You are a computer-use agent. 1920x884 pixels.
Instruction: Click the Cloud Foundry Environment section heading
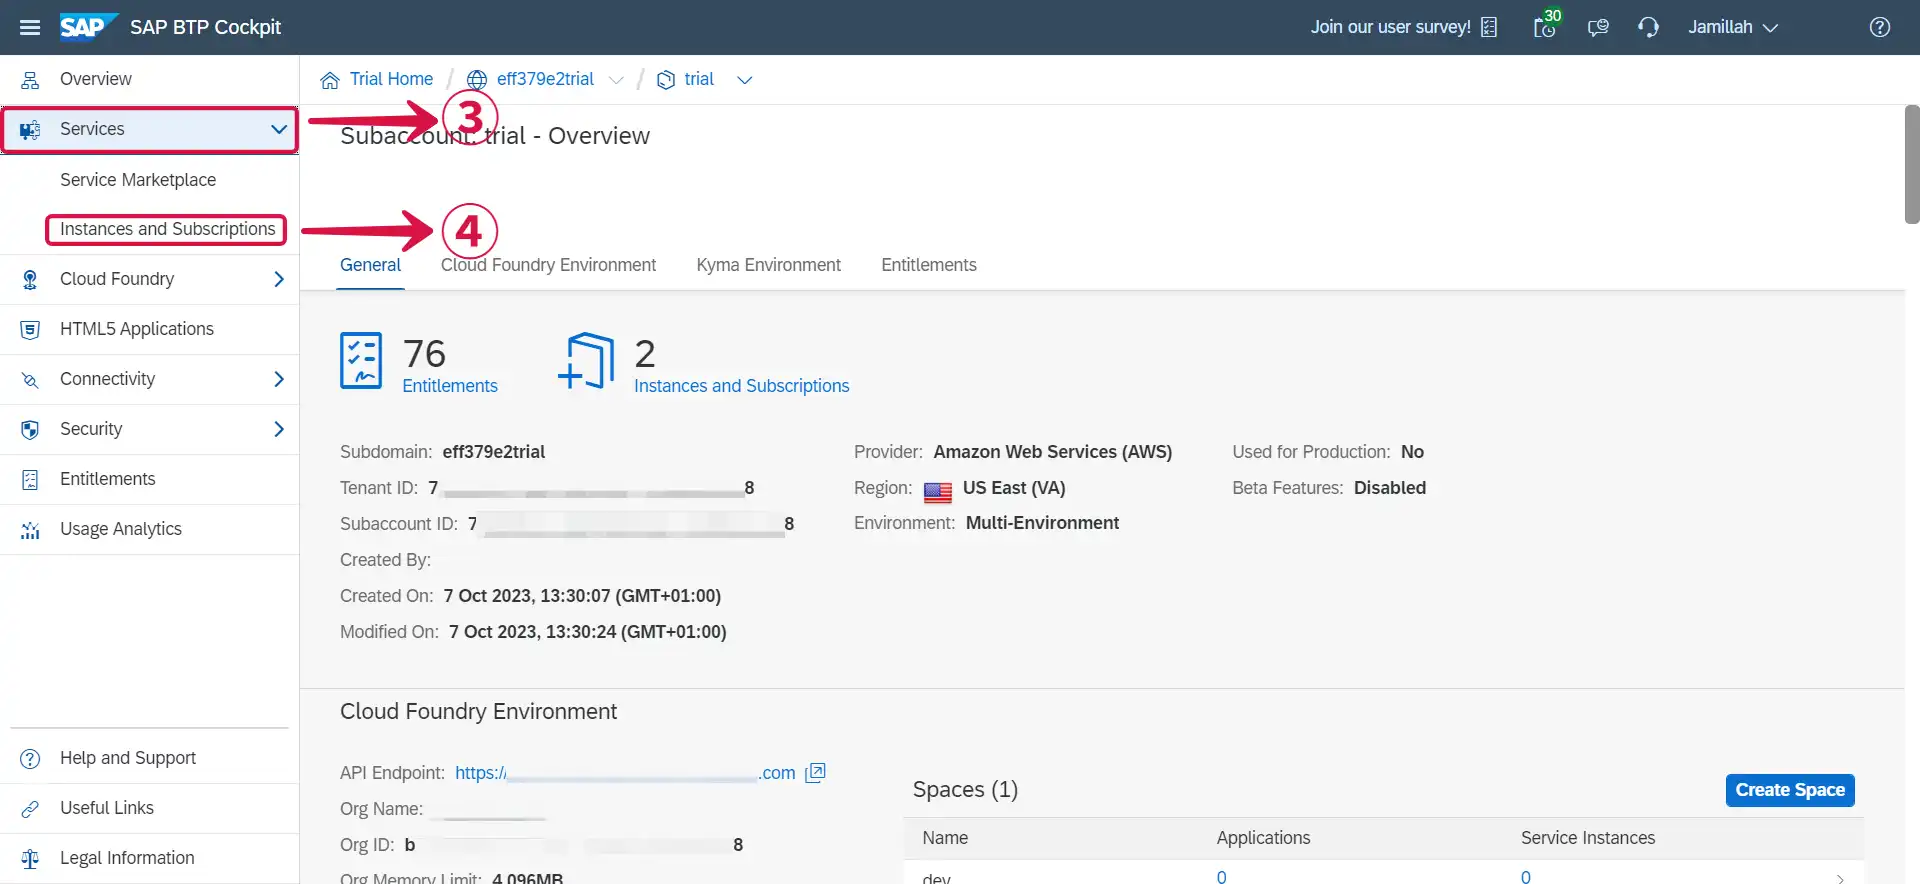478,712
